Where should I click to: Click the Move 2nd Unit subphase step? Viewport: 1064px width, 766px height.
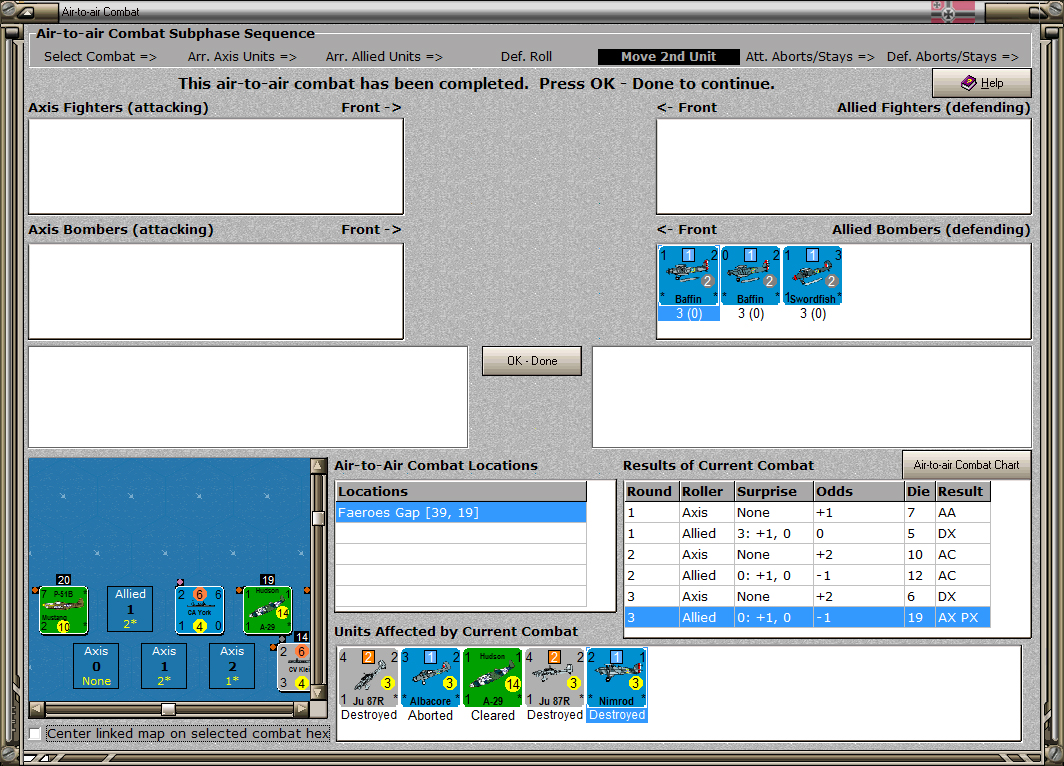(x=668, y=57)
